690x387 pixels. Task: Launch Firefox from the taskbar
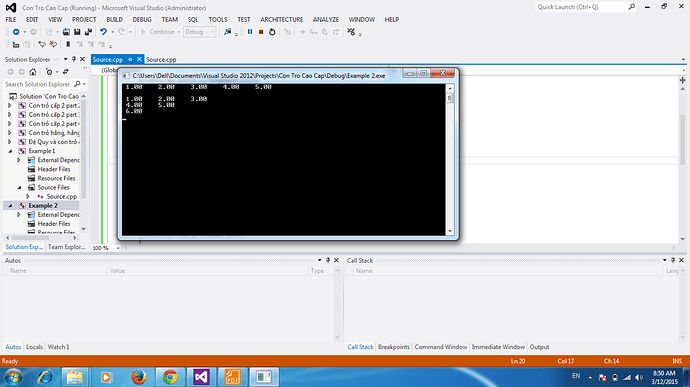(139, 377)
